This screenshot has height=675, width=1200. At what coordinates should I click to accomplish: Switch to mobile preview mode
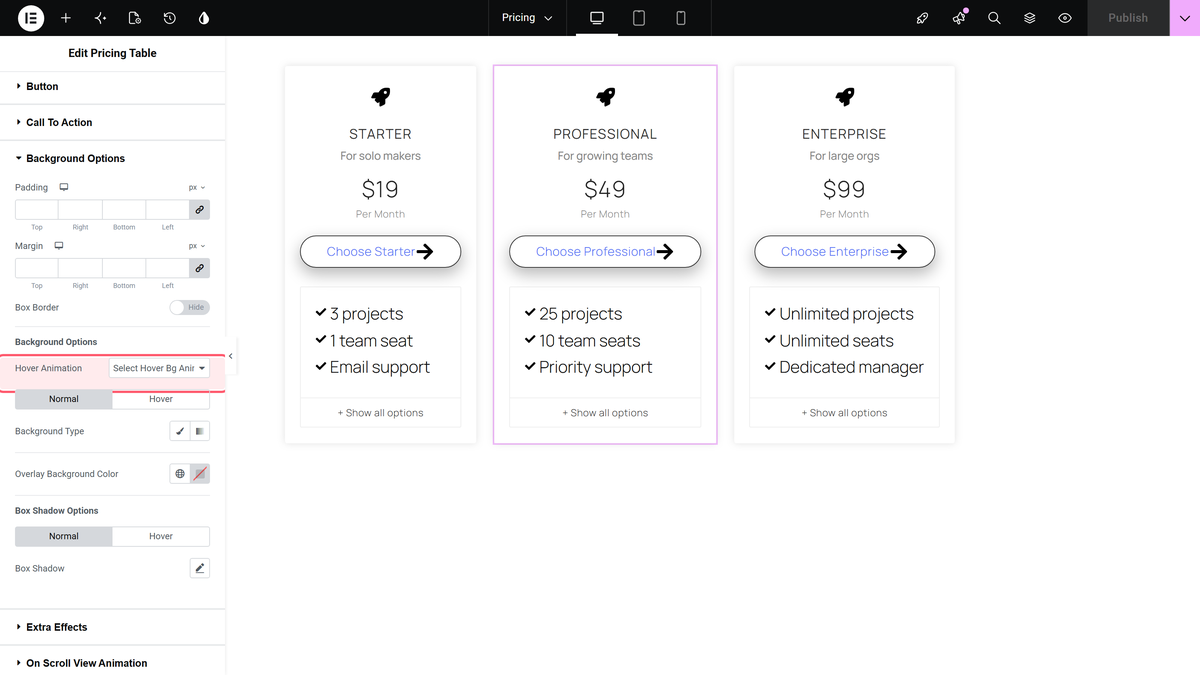[681, 18]
